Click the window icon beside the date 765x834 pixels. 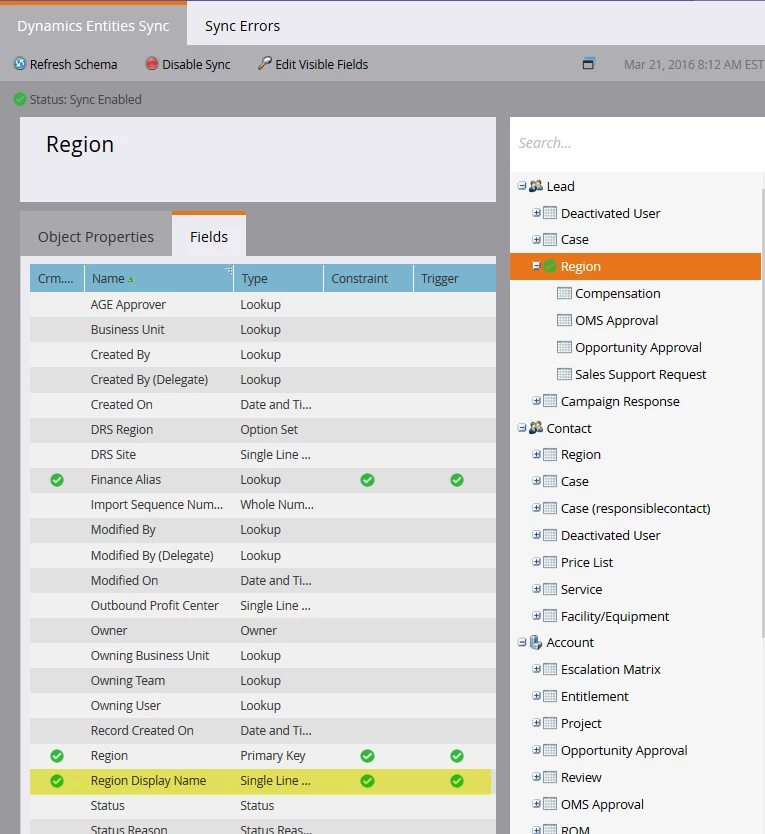(x=588, y=64)
